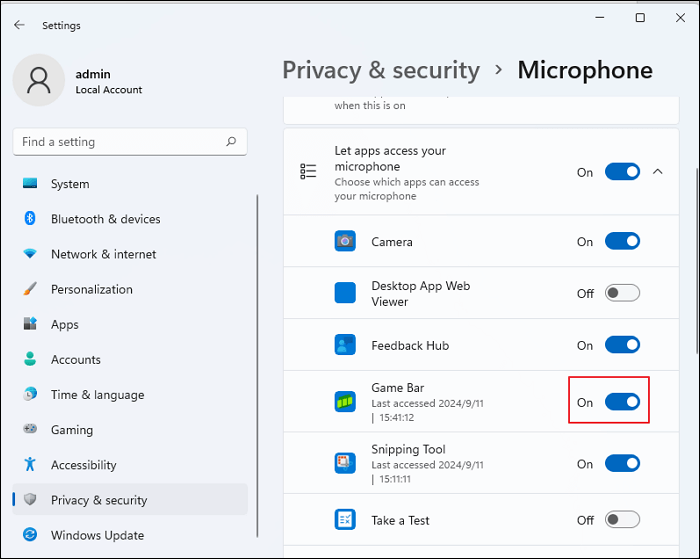Disable Snipping Tool microphone access toggle

tap(622, 464)
